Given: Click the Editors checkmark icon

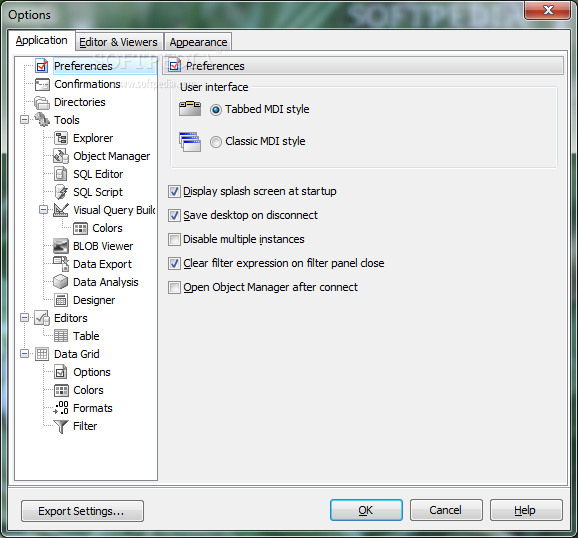Looking at the screenshot, I should (42, 318).
